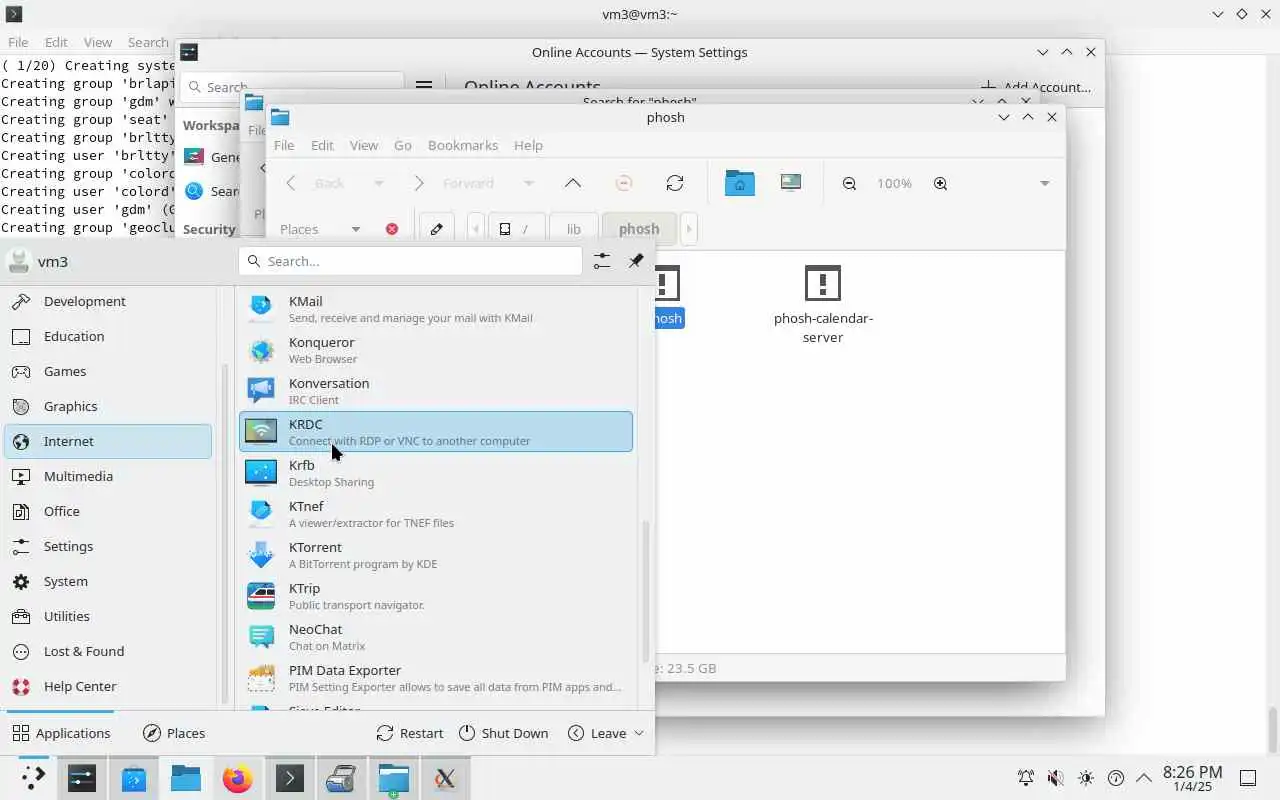This screenshot has width=1280, height=800.
Task: Open NeoChat Matrix chat
Action: tap(436, 637)
